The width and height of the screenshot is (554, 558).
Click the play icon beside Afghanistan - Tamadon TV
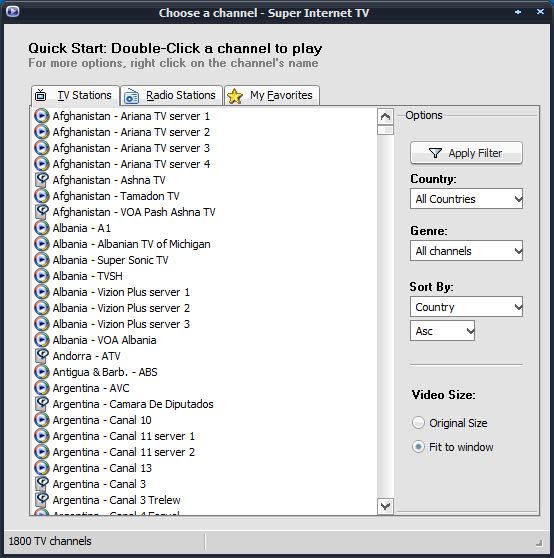point(42,196)
